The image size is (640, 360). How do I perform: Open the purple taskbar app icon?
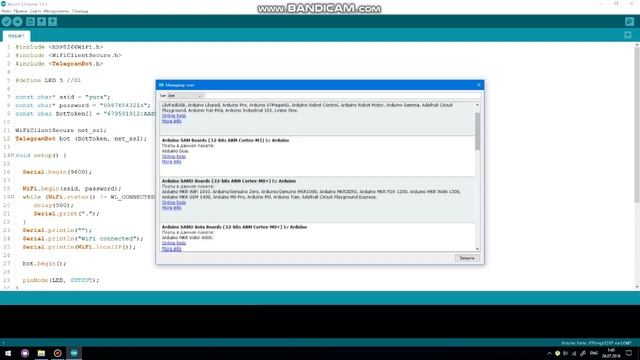[x=25, y=353]
